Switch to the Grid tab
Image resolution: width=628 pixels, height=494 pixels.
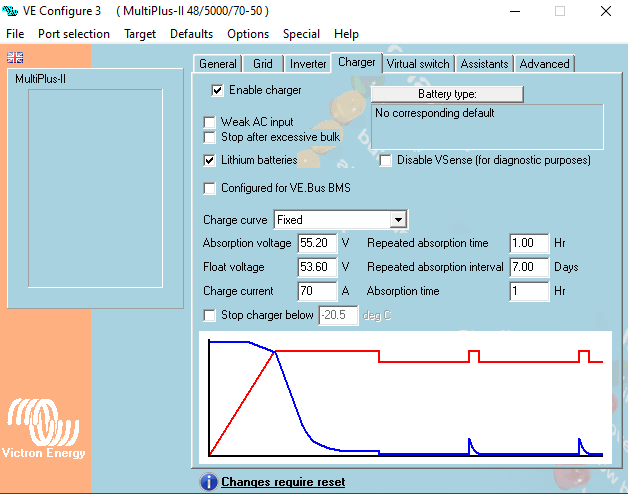point(263,64)
